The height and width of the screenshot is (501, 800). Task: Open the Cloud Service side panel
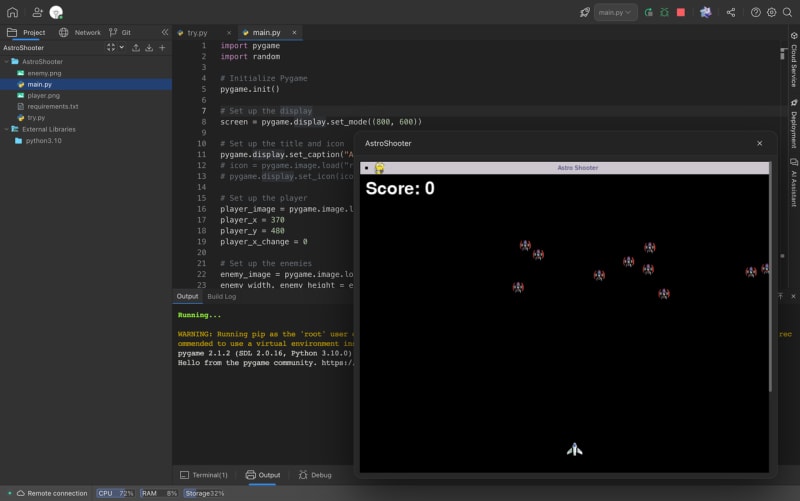tap(794, 59)
